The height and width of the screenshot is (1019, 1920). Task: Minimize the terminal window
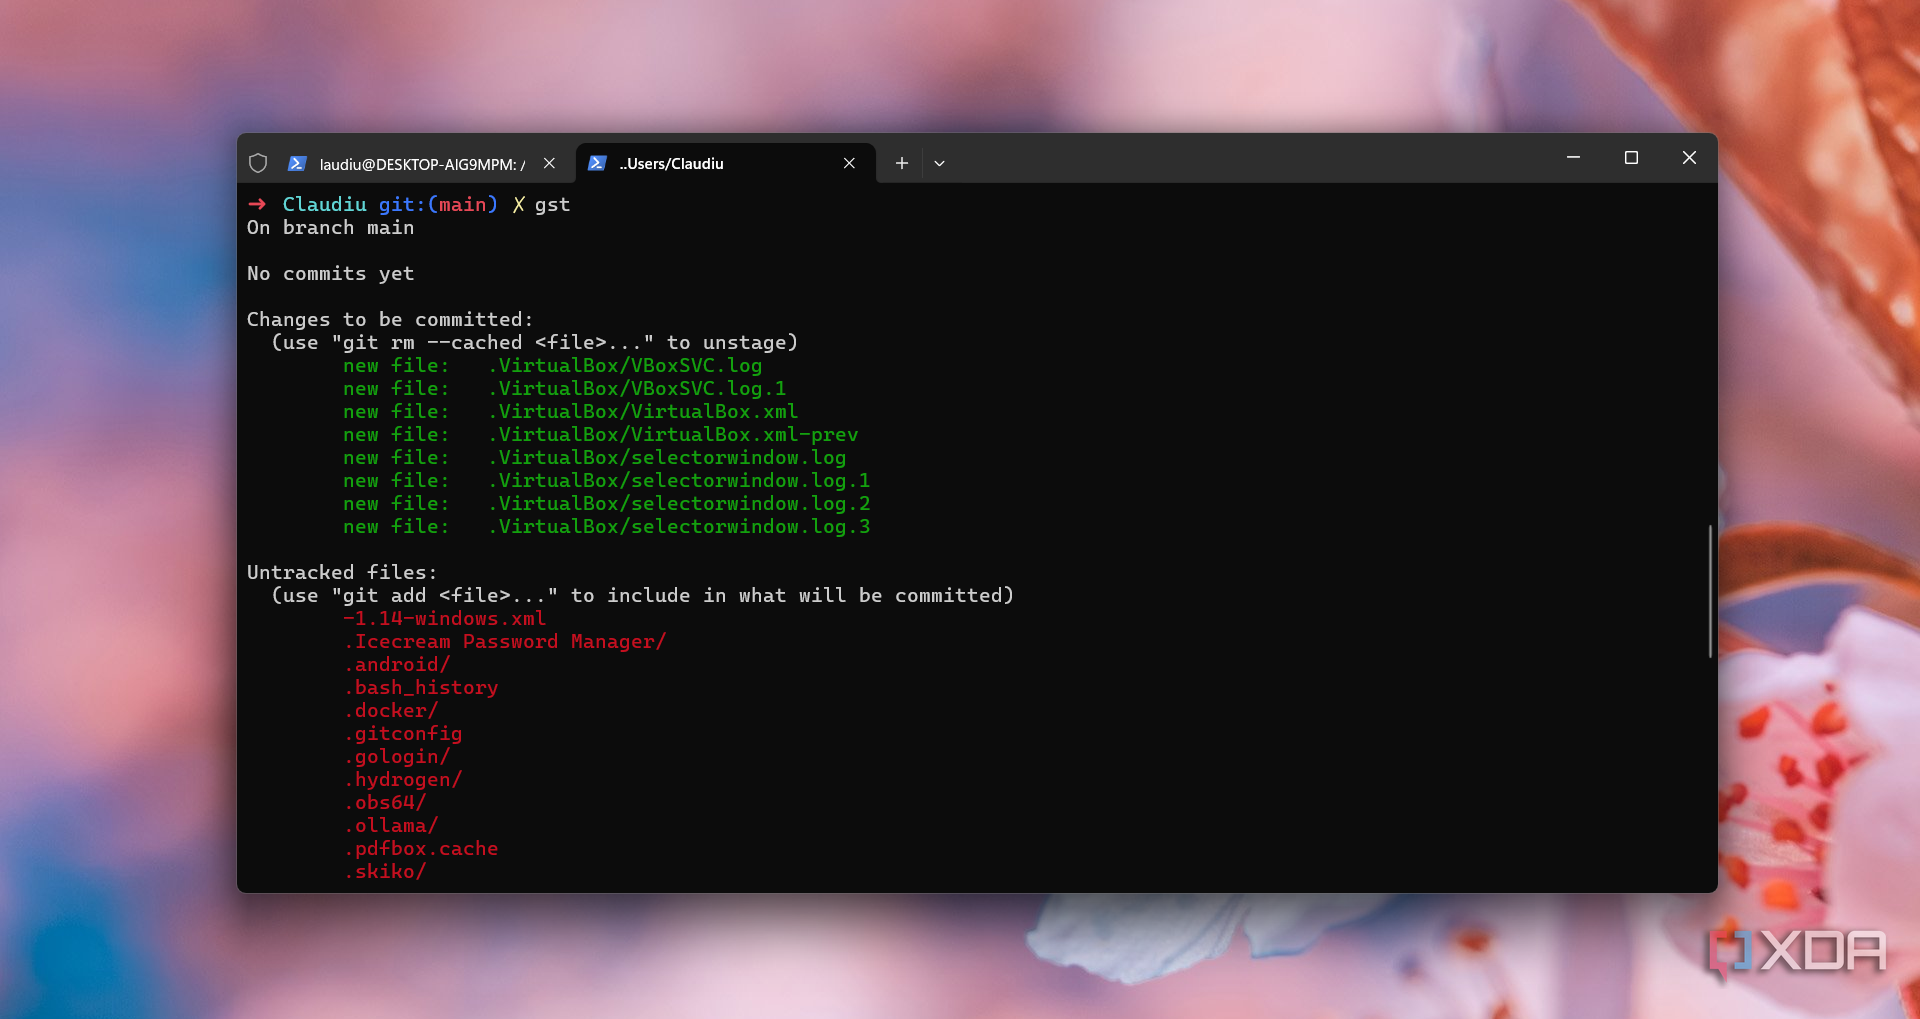tap(1573, 158)
